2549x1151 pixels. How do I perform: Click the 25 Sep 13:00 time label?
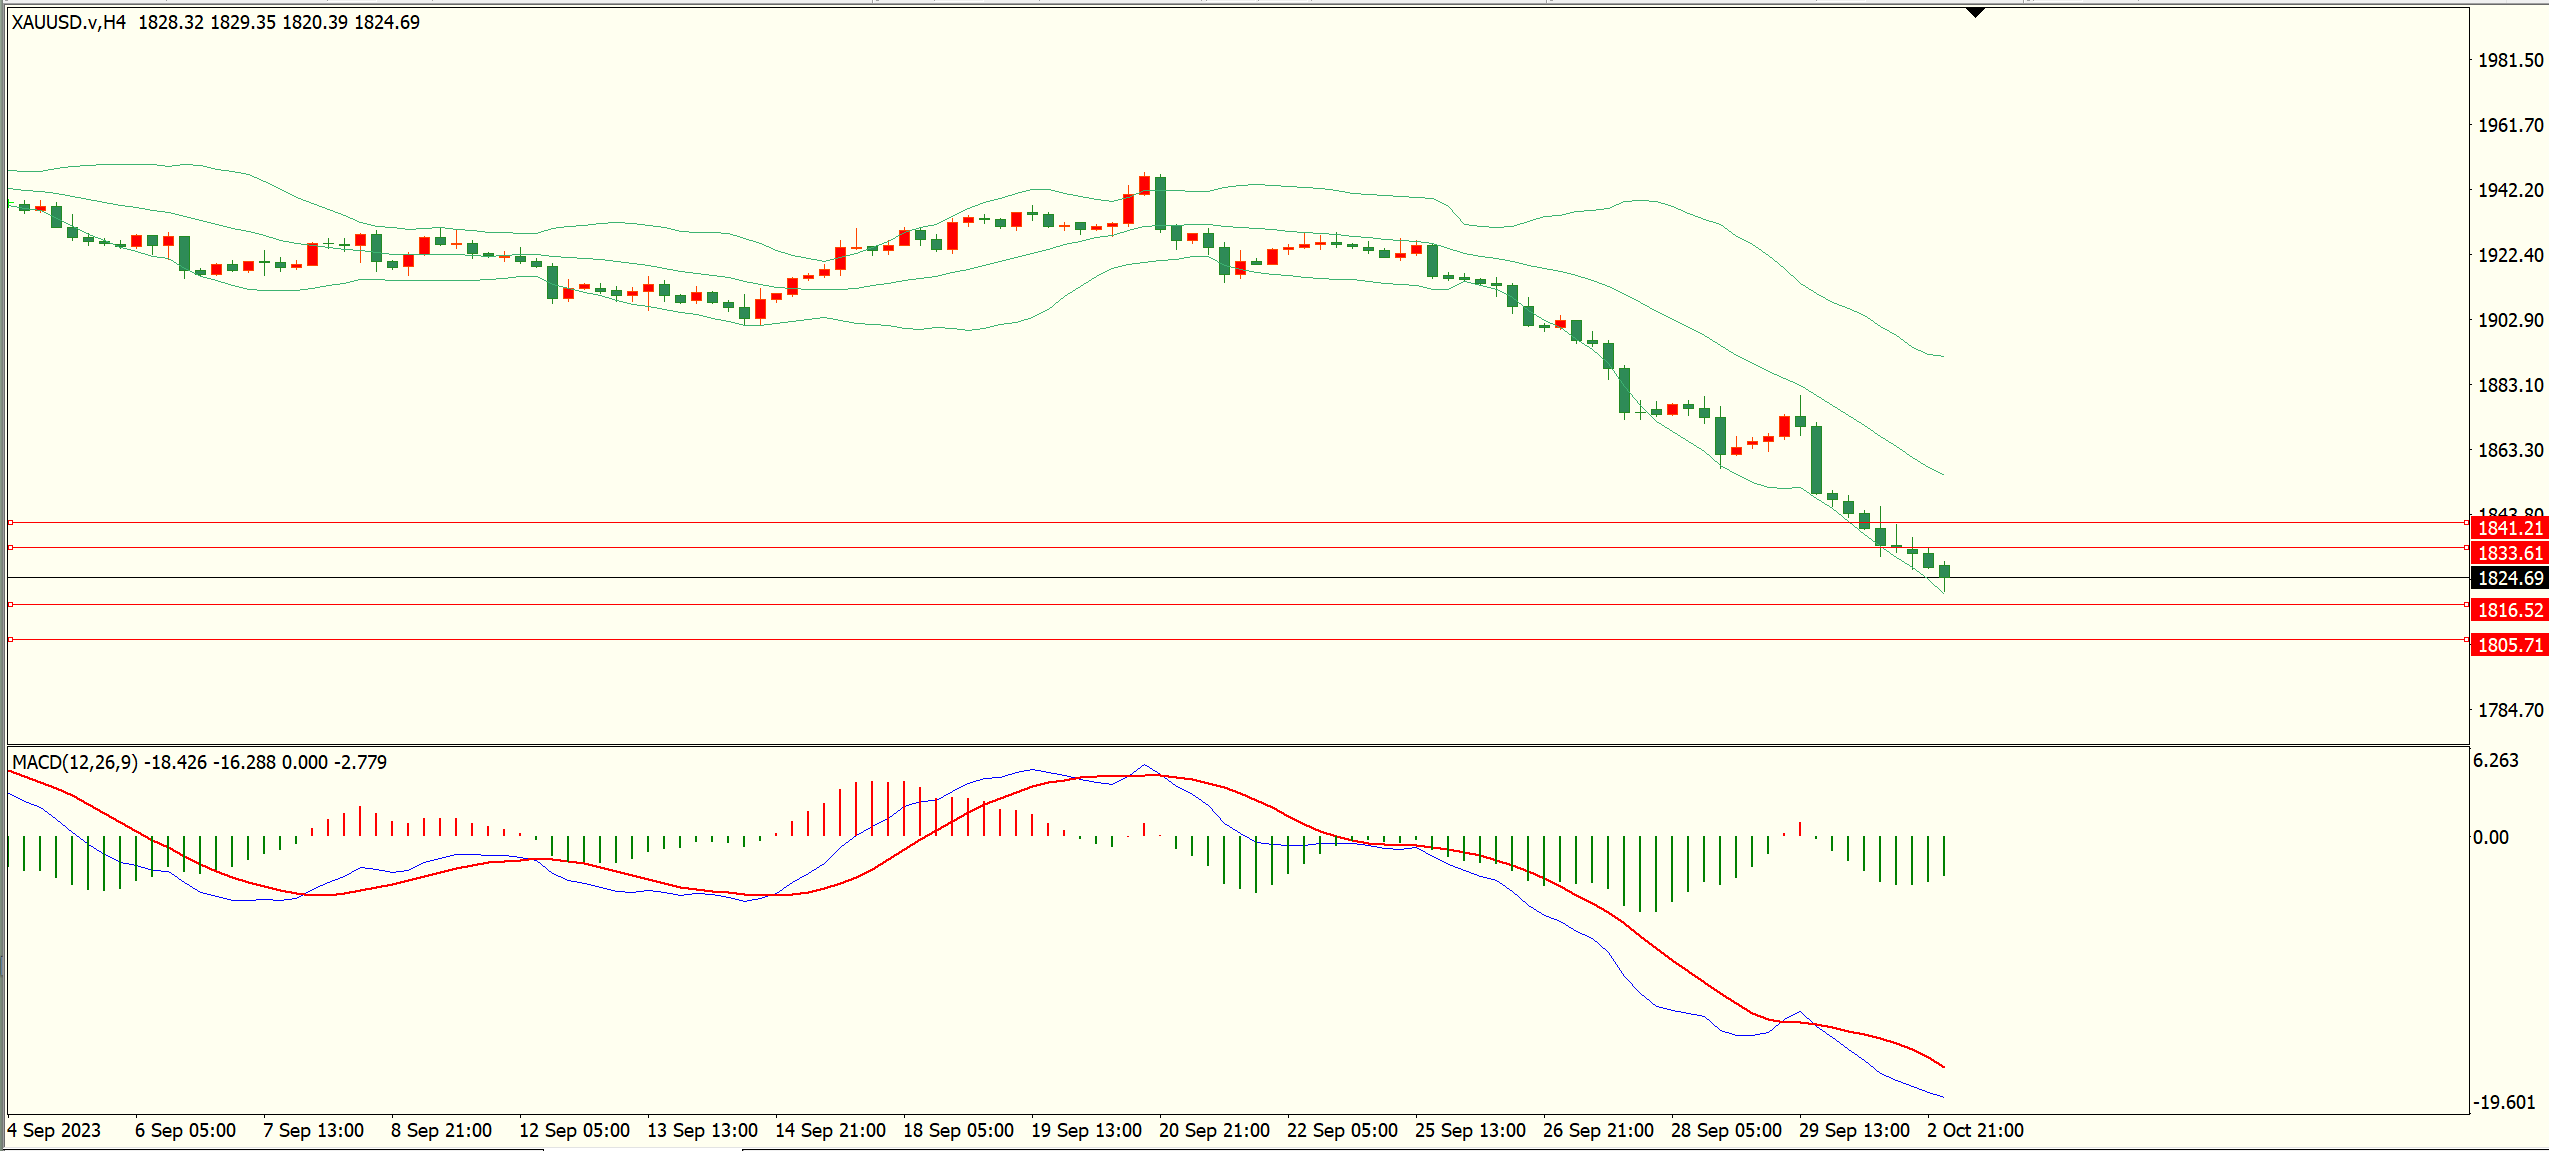pos(1471,1130)
